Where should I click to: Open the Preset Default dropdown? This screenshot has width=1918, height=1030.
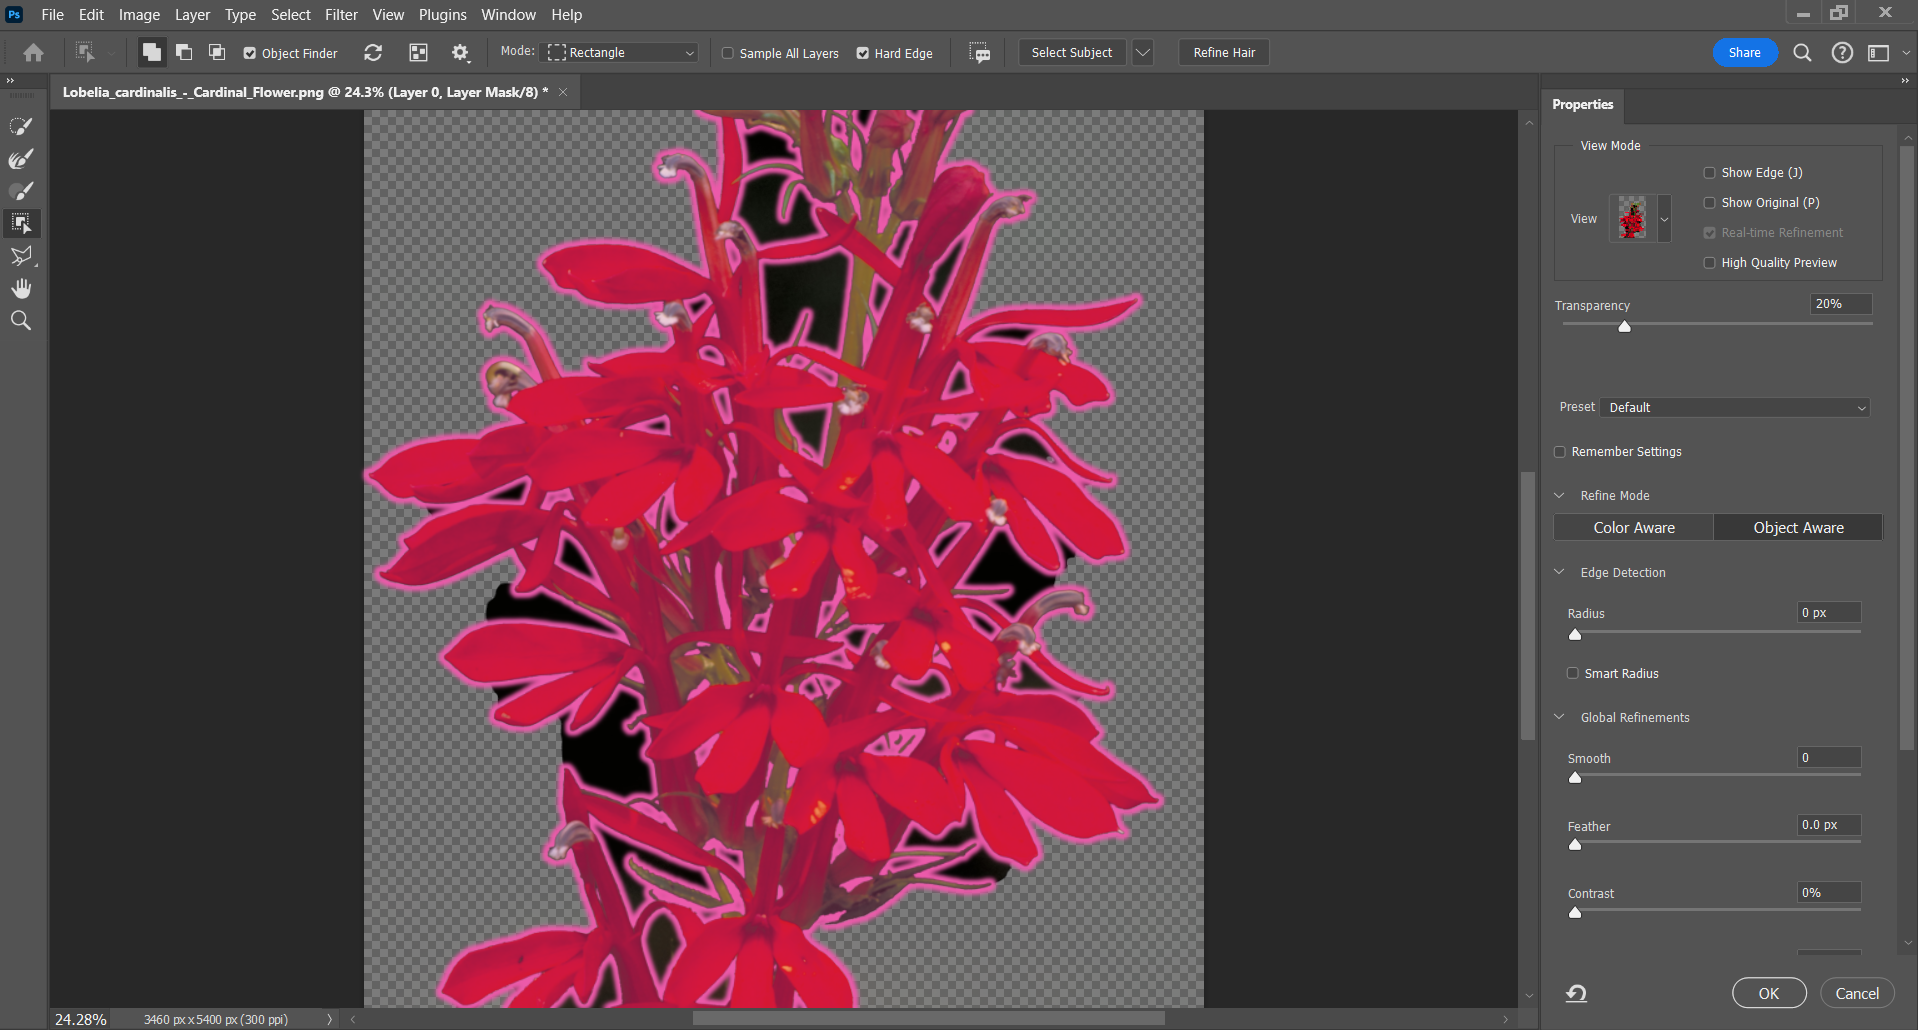point(1735,408)
